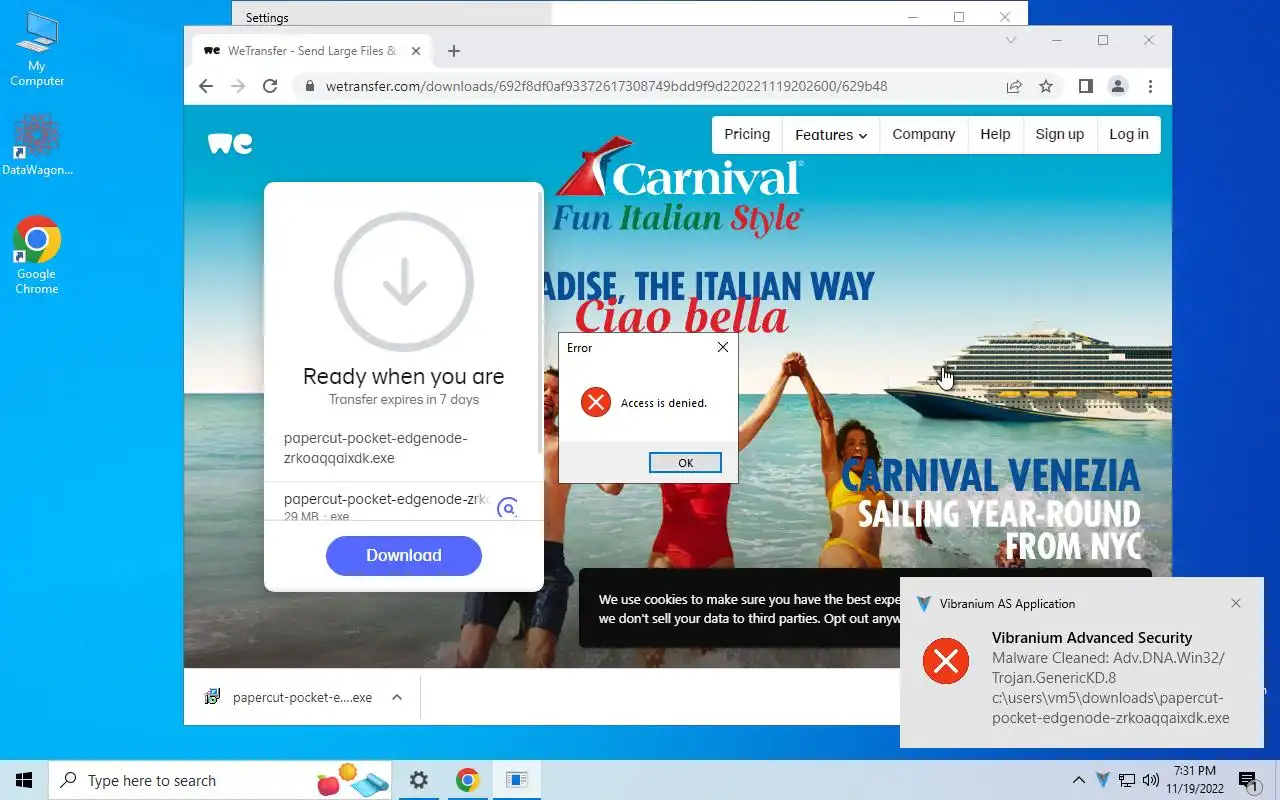The image size is (1280, 800).
Task: Click the Carnival advertisement logo
Action: (x=680, y=186)
